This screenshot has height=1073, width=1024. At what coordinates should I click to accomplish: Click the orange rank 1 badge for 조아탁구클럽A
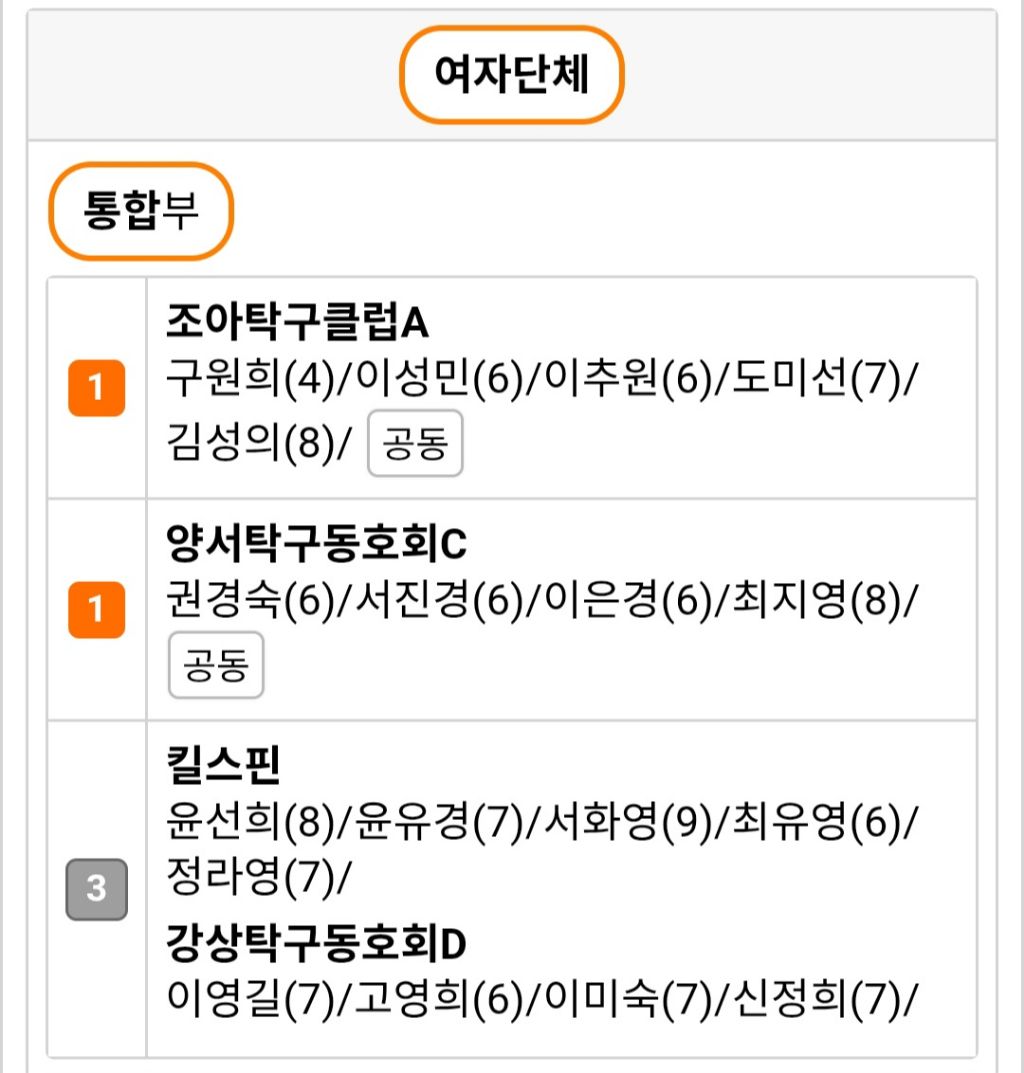tap(96, 388)
